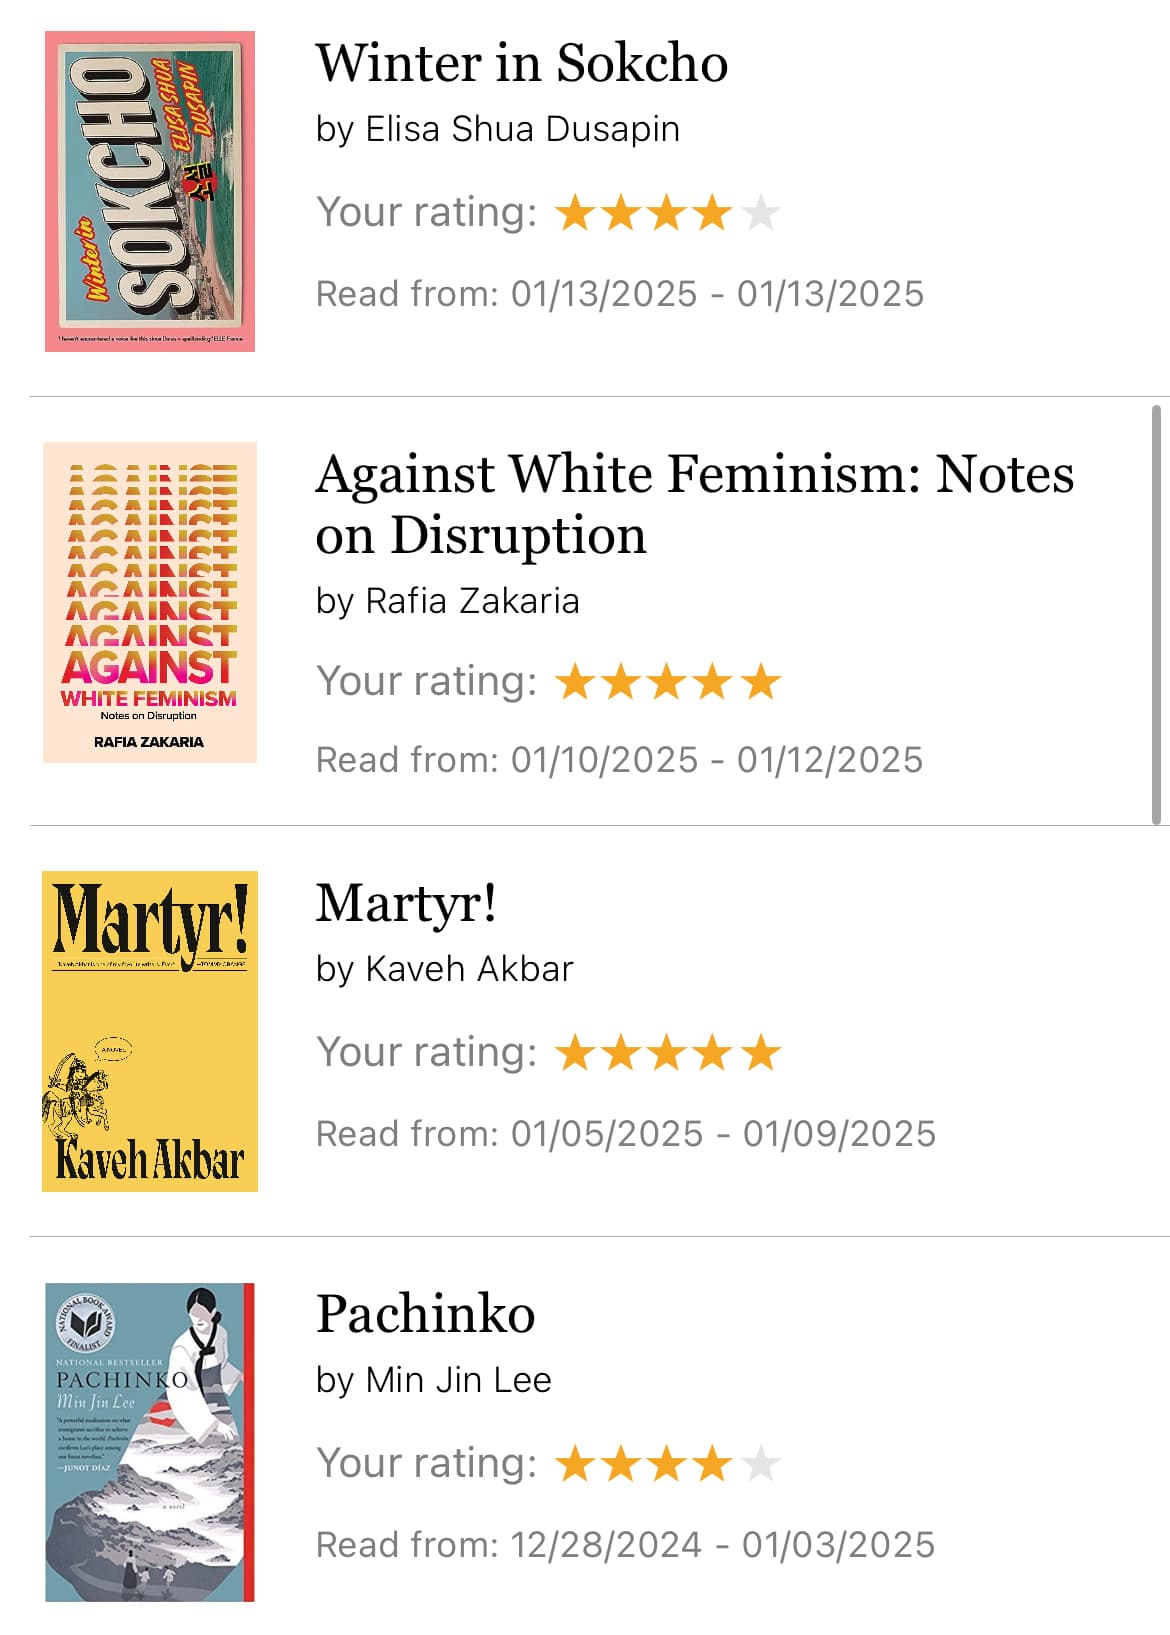Open the Pachinko book cover thumbnail
This screenshot has height=1635, width=1170.
(150, 1442)
